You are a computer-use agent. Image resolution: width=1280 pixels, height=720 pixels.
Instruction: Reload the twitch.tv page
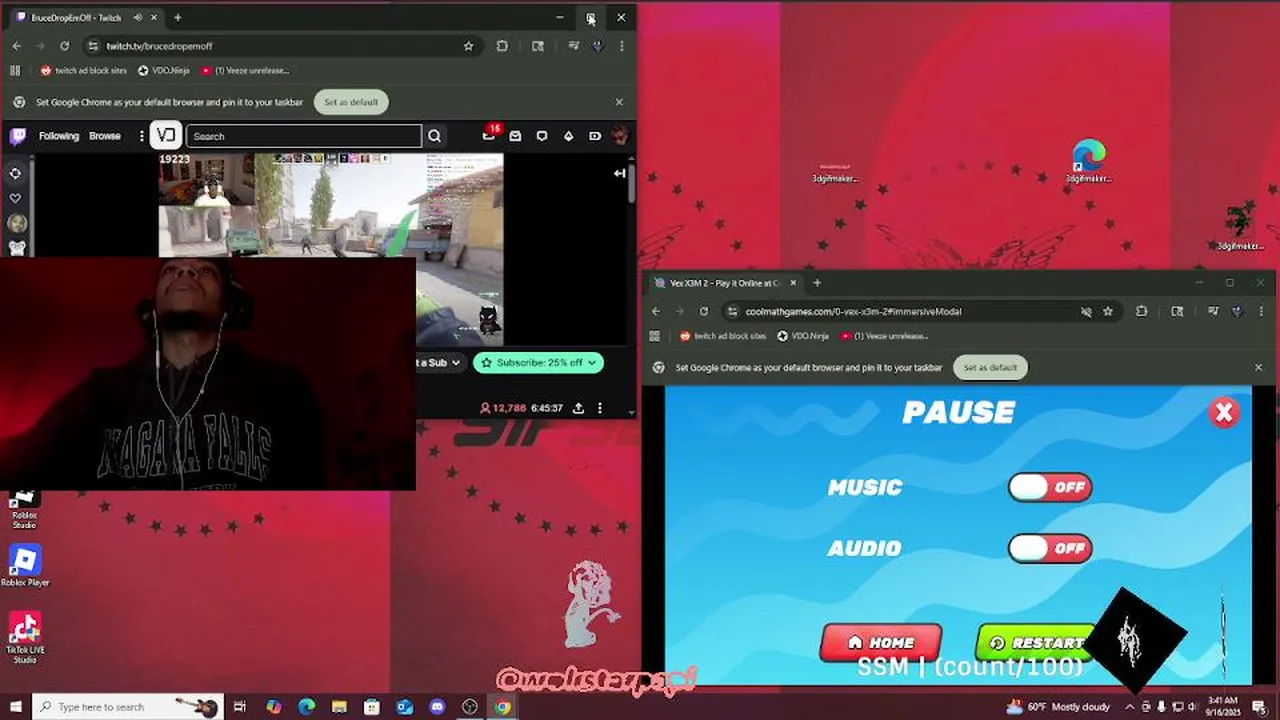[x=65, y=46]
